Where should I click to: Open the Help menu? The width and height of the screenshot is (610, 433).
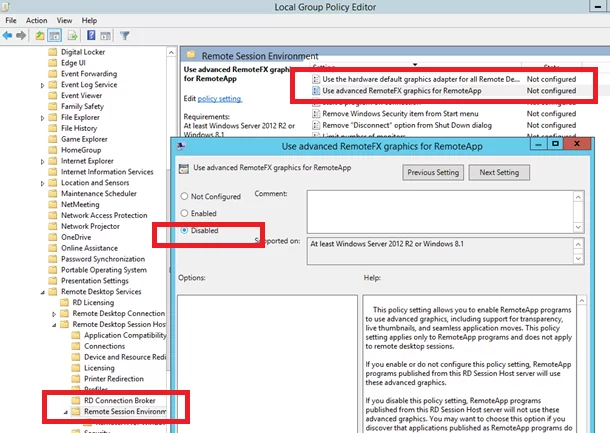89,21
